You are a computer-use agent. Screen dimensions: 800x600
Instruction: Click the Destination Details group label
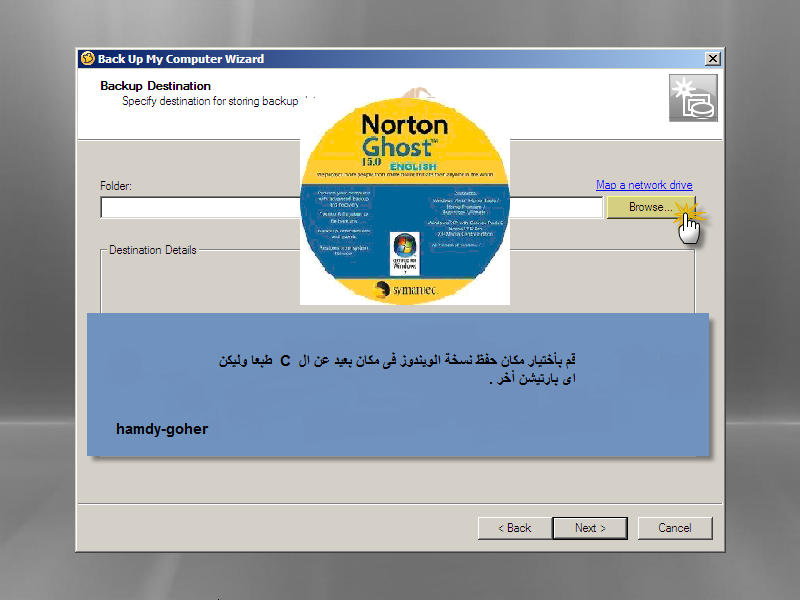pyautogui.click(x=153, y=250)
